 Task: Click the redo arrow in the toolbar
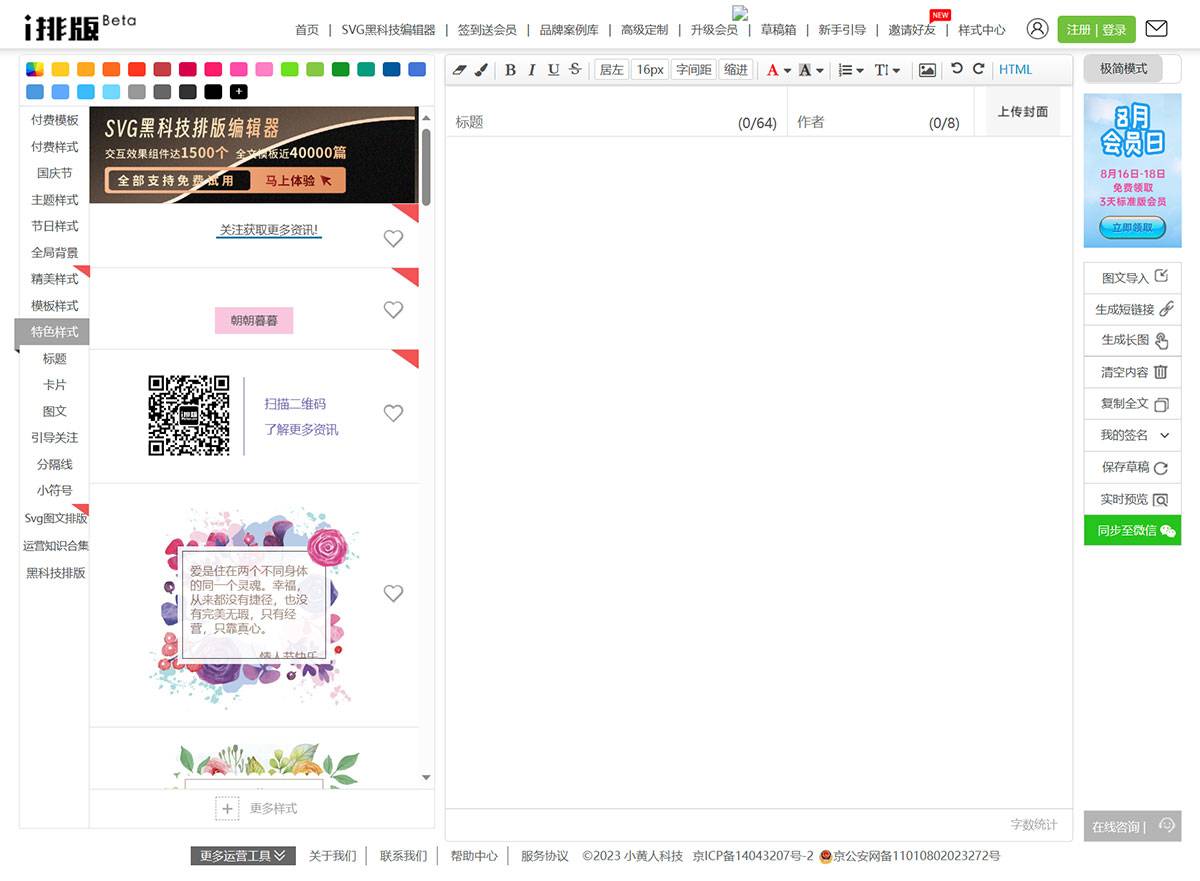point(978,69)
